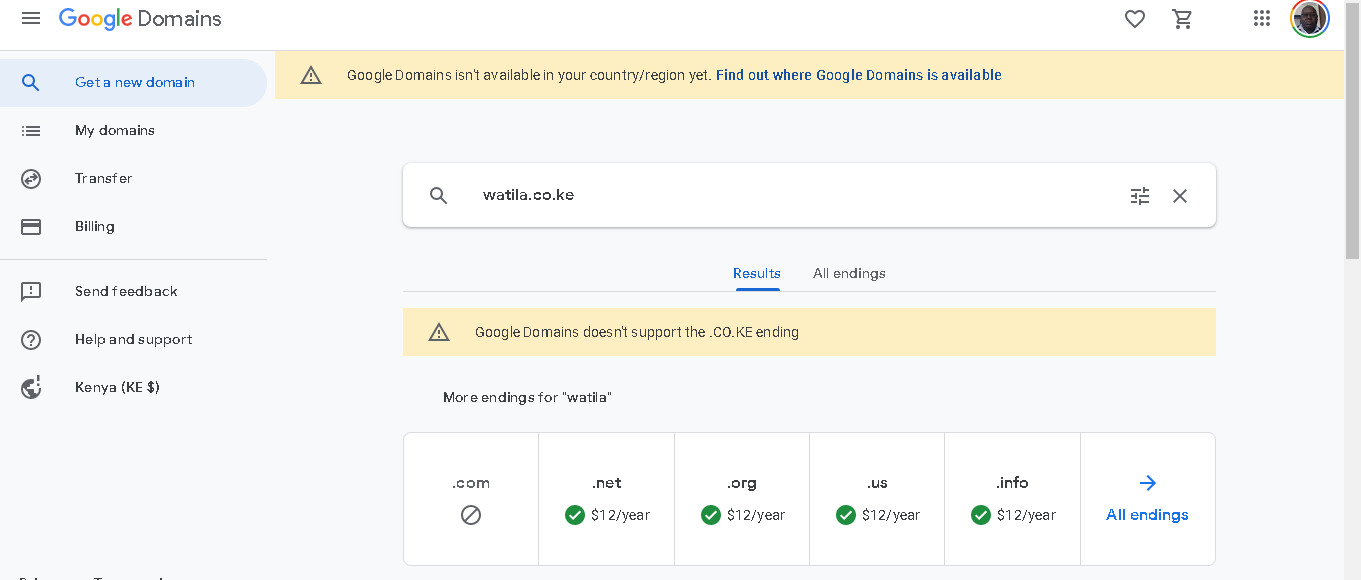
Task: Click the Billing card icon
Action: point(31,227)
